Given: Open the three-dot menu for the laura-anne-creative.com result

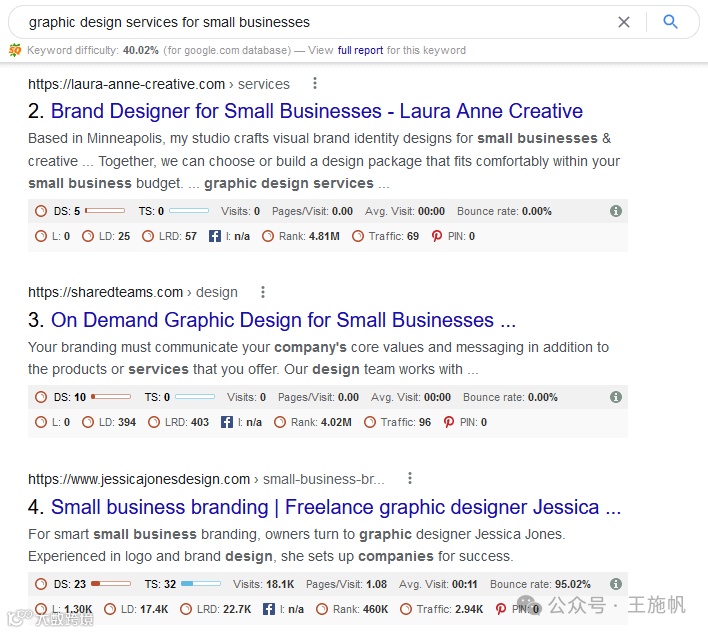Looking at the screenshot, I should click(315, 83).
